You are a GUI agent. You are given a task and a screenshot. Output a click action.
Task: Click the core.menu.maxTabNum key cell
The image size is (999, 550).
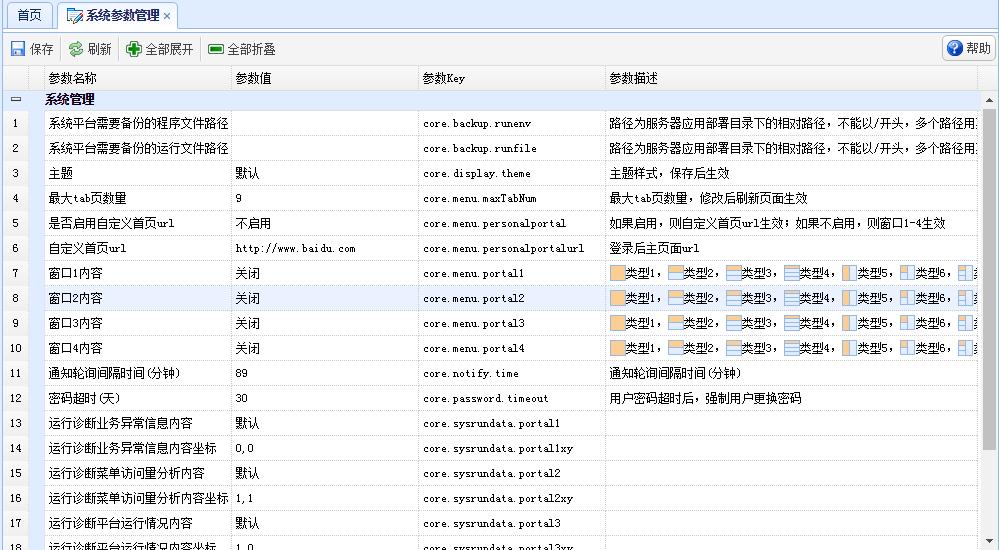pyautogui.click(x=512, y=198)
